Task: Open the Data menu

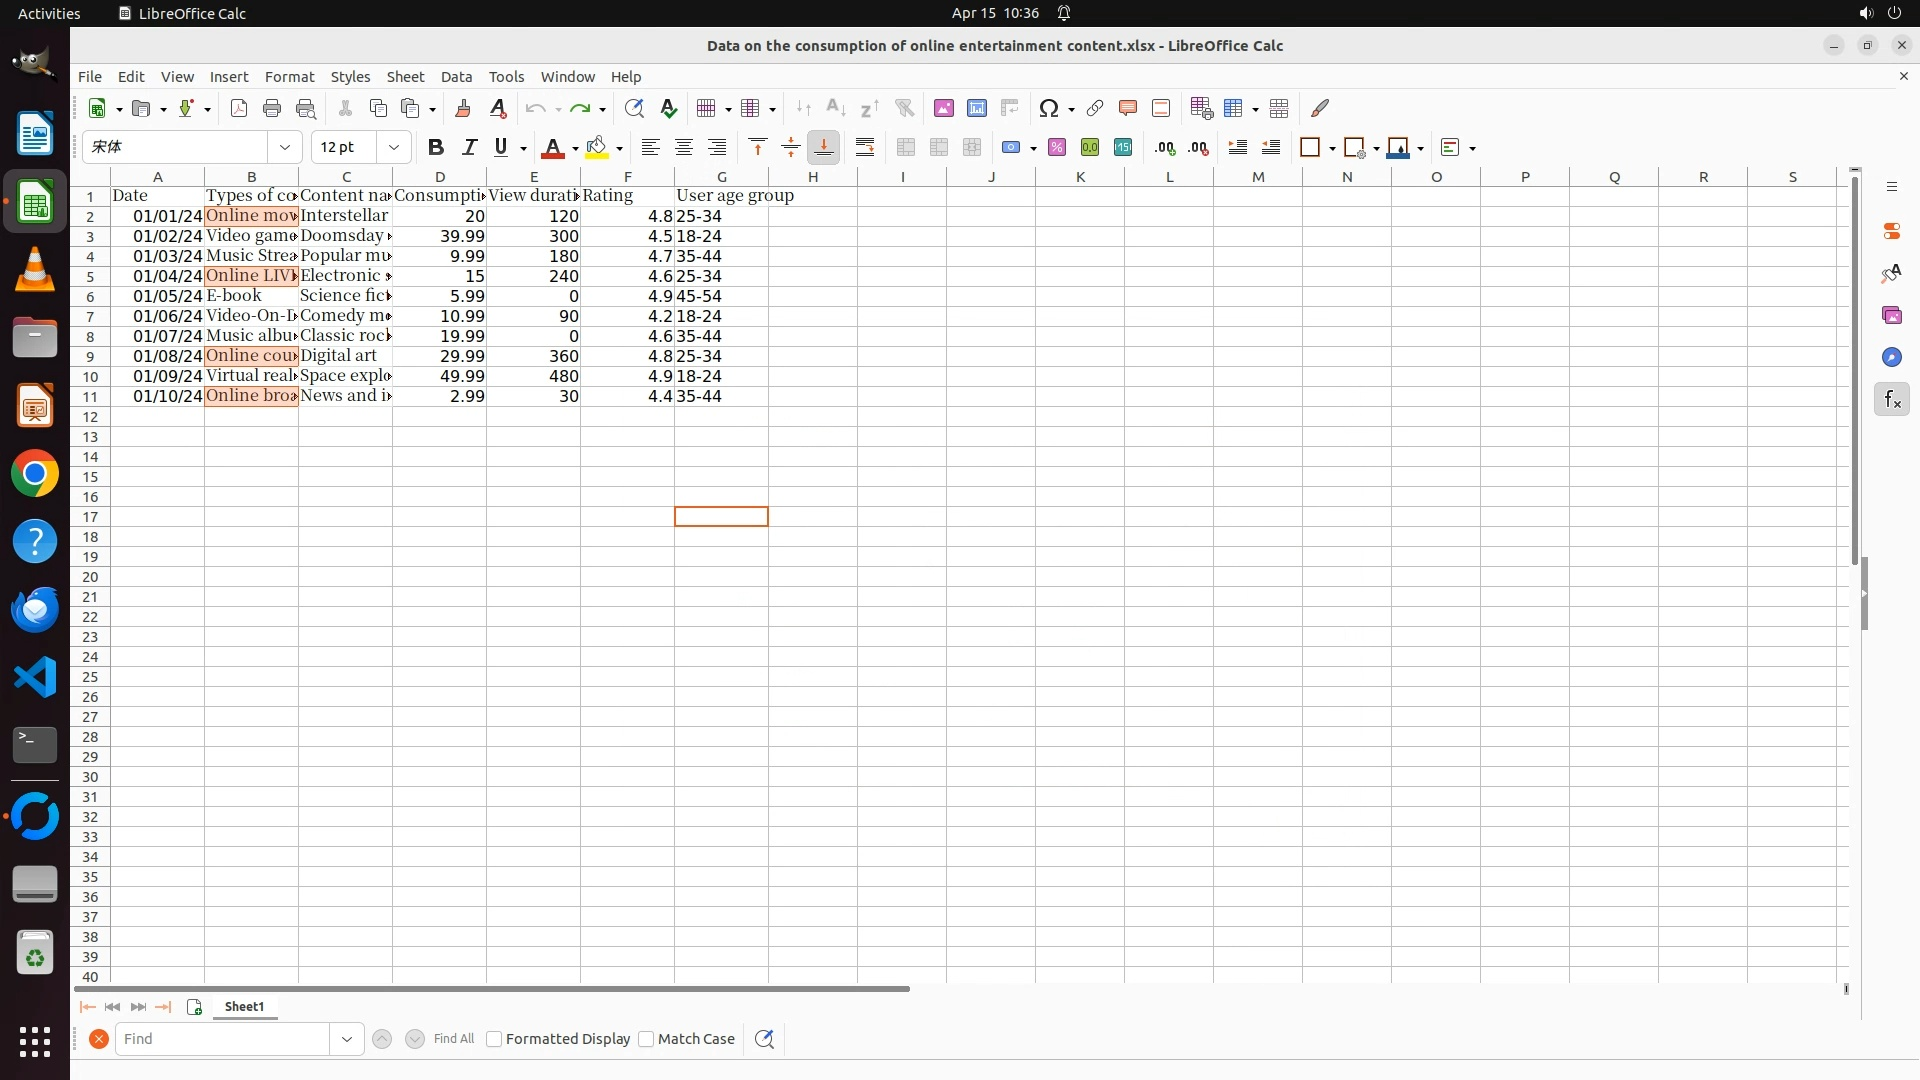Action: [456, 77]
